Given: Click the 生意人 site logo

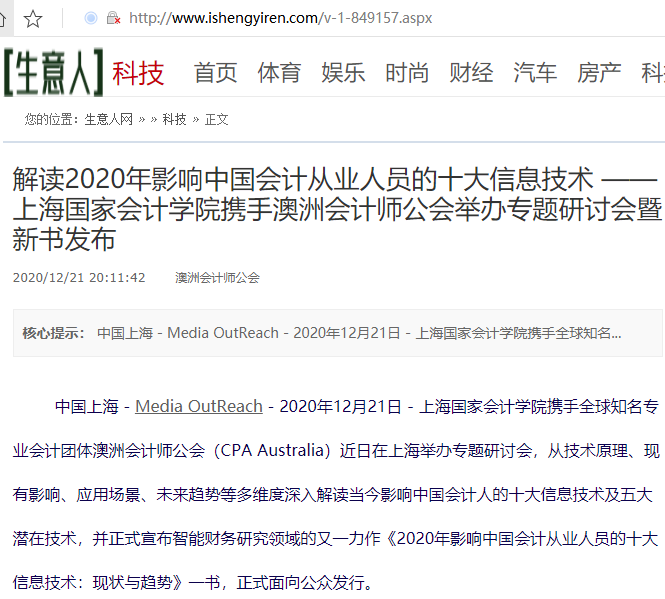Looking at the screenshot, I should coord(53,72).
